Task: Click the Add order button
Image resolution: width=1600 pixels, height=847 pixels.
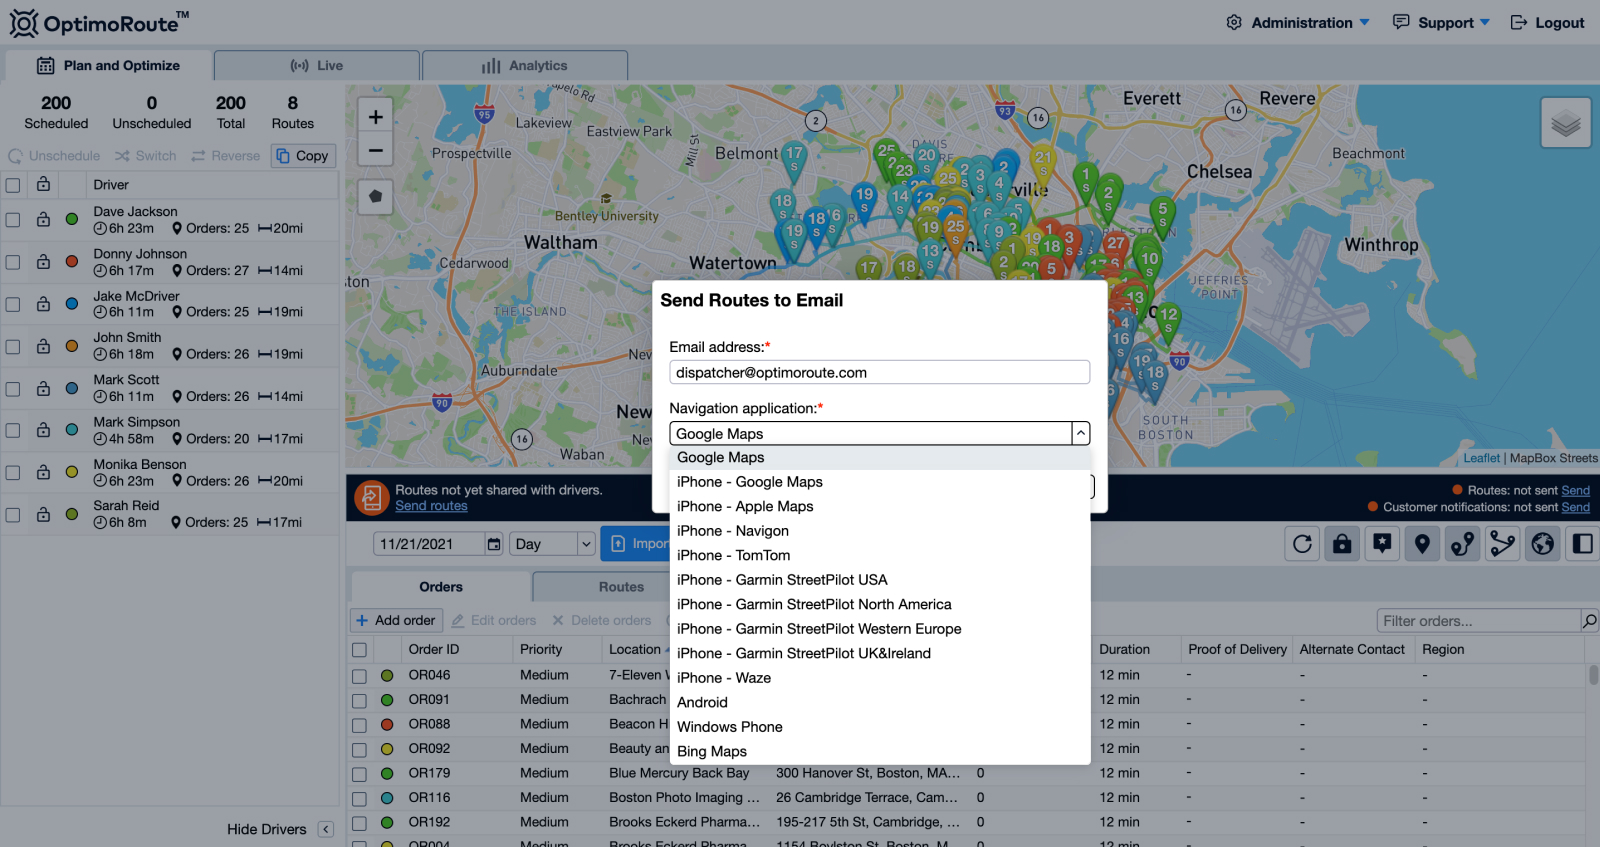Action: [396, 620]
